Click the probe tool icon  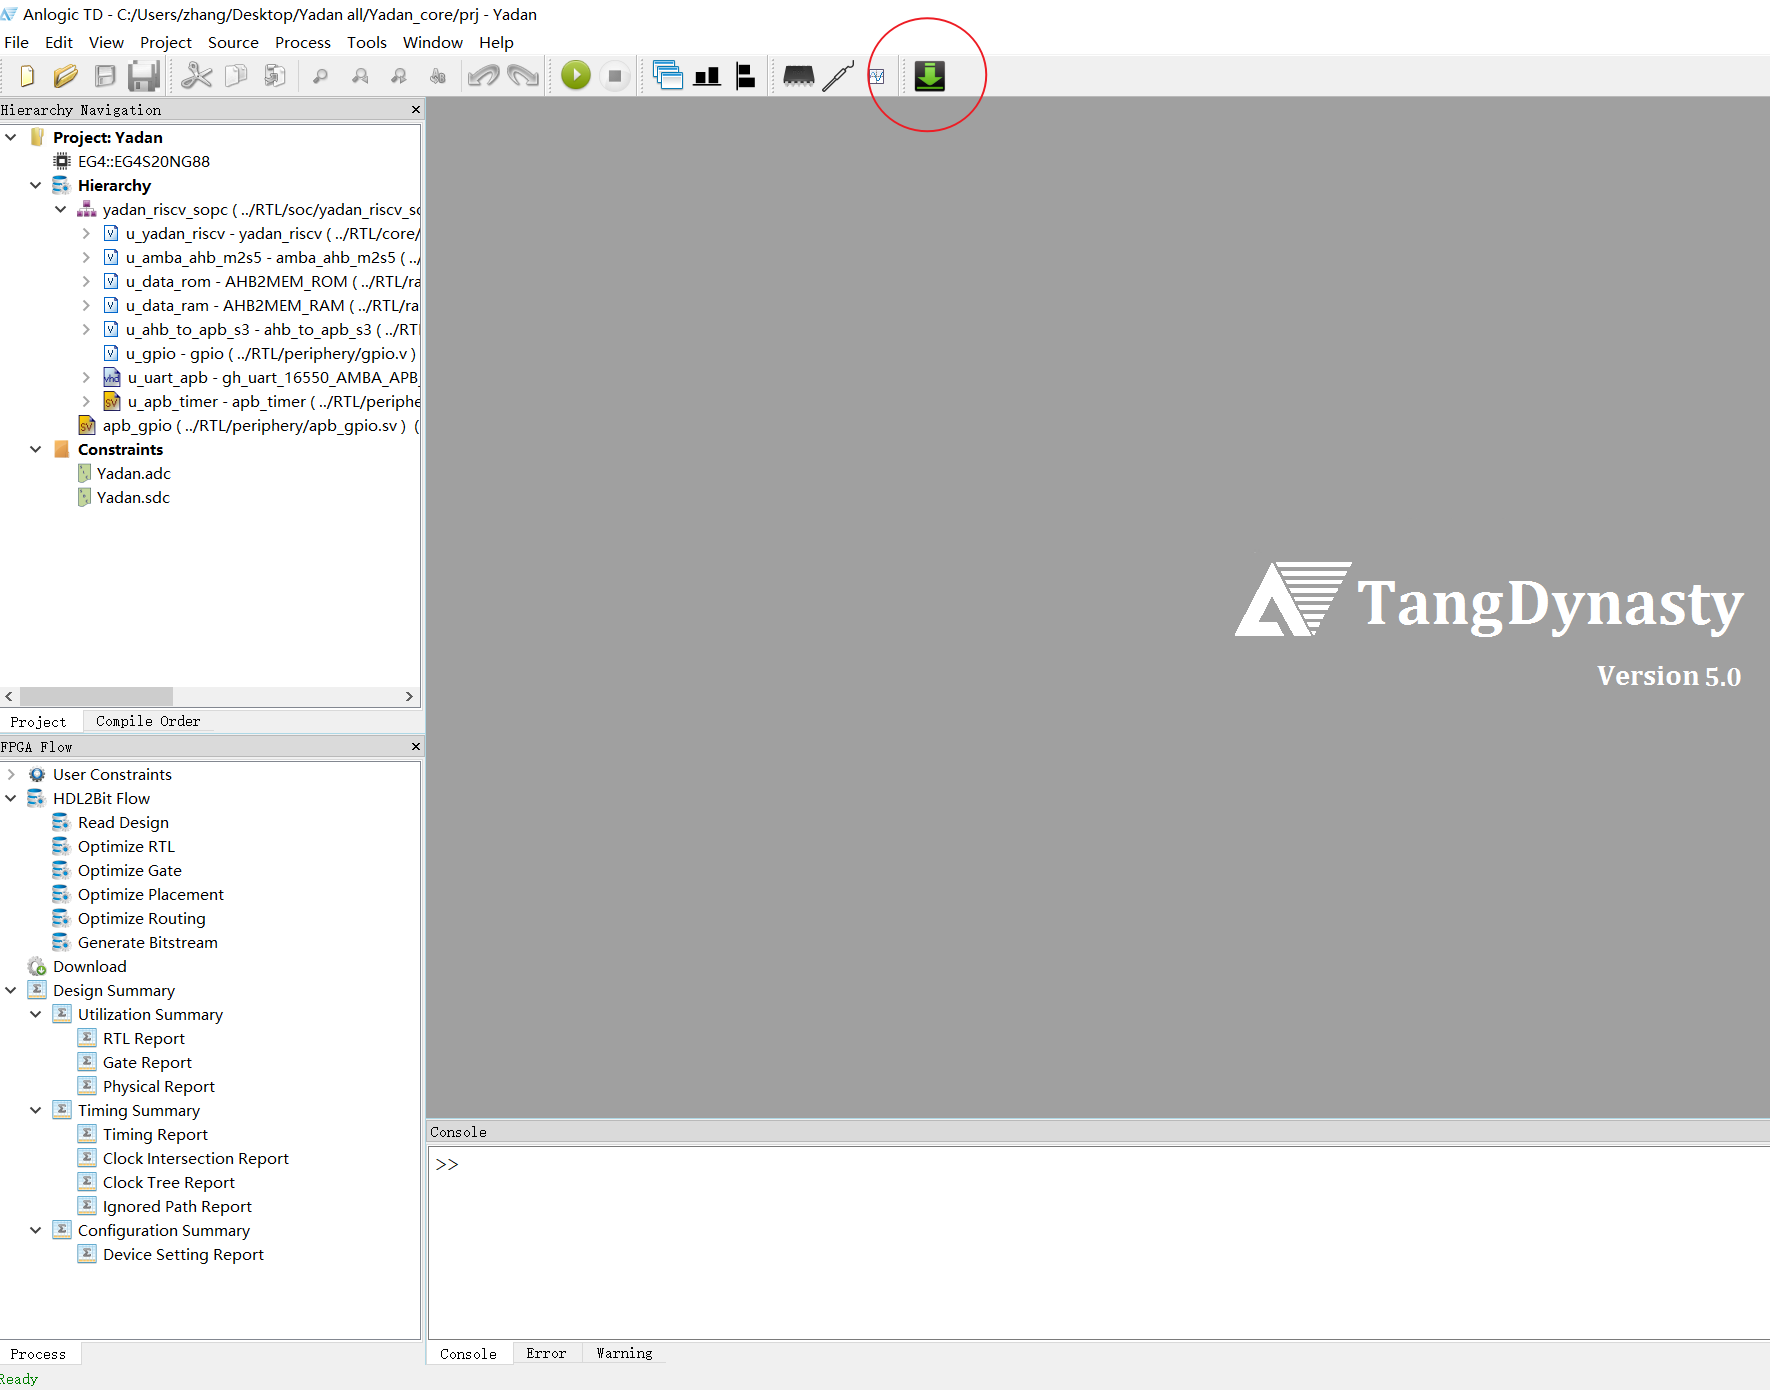point(838,76)
